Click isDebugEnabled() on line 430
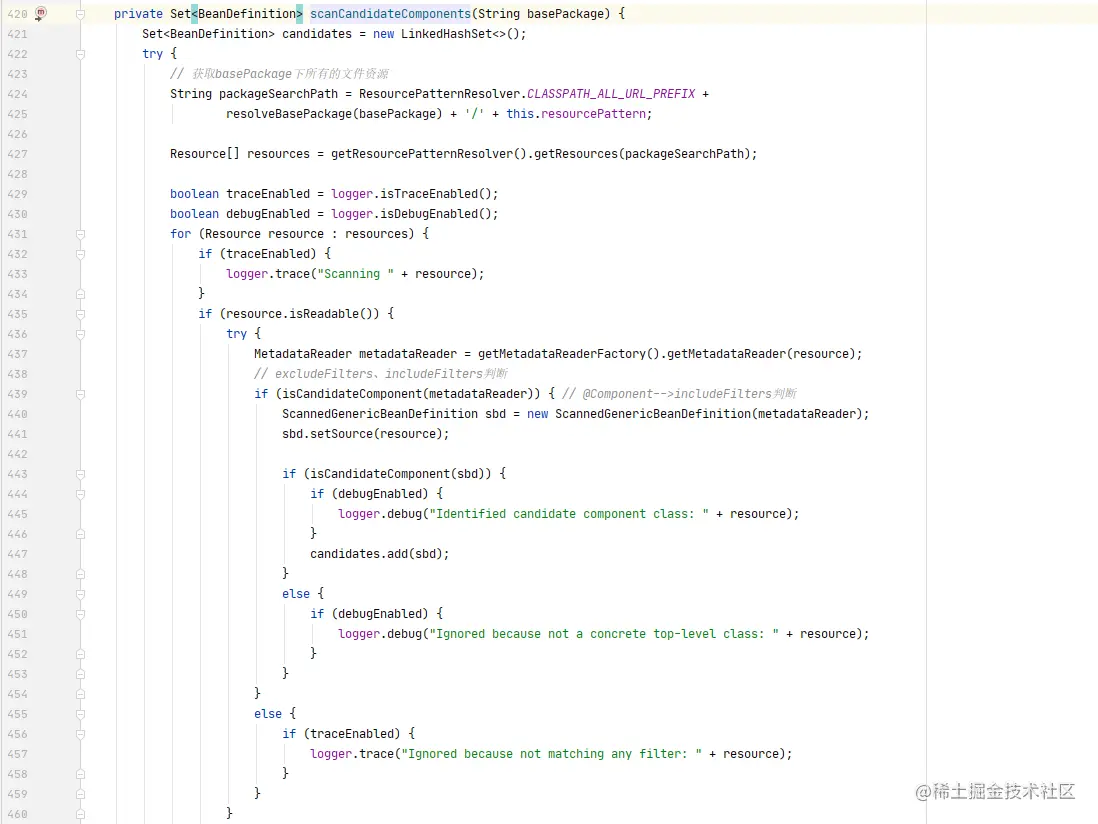Viewport: 1098px width, 824px height. click(436, 214)
